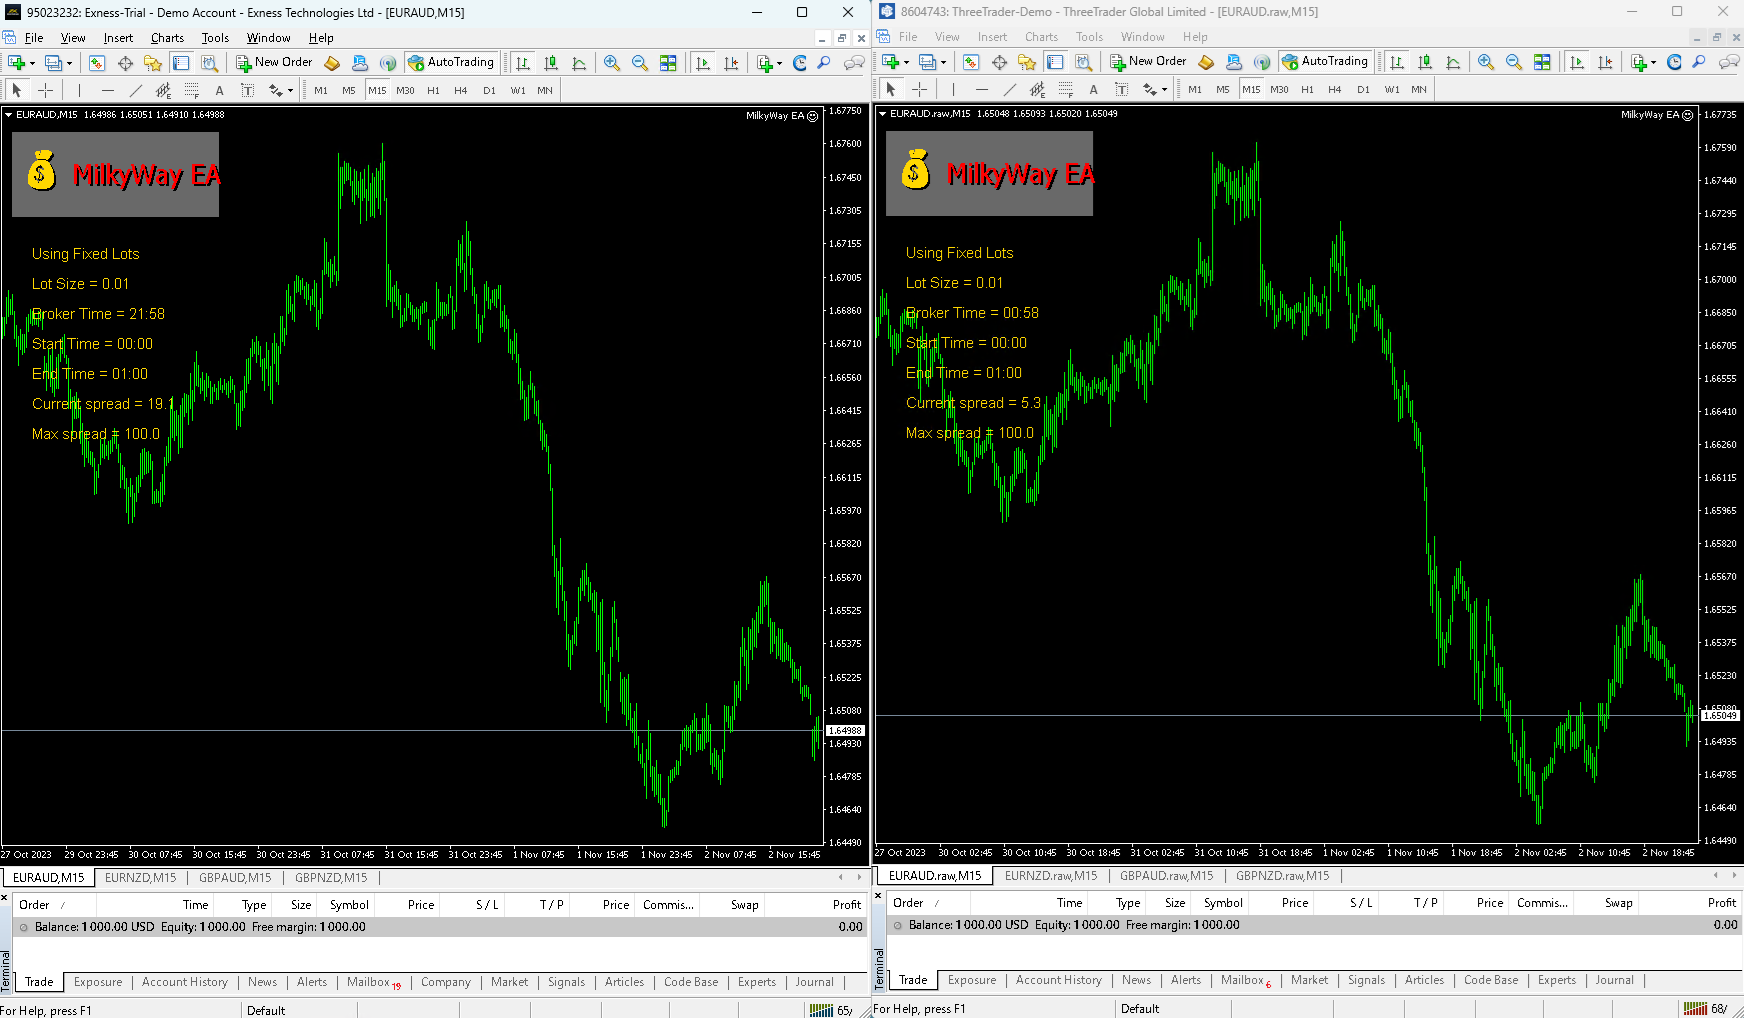Expand one-click trading triangle on EURAUD.raw chart
Image resolution: width=1744 pixels, height=1018 pixels.
(x=882, y=114)
